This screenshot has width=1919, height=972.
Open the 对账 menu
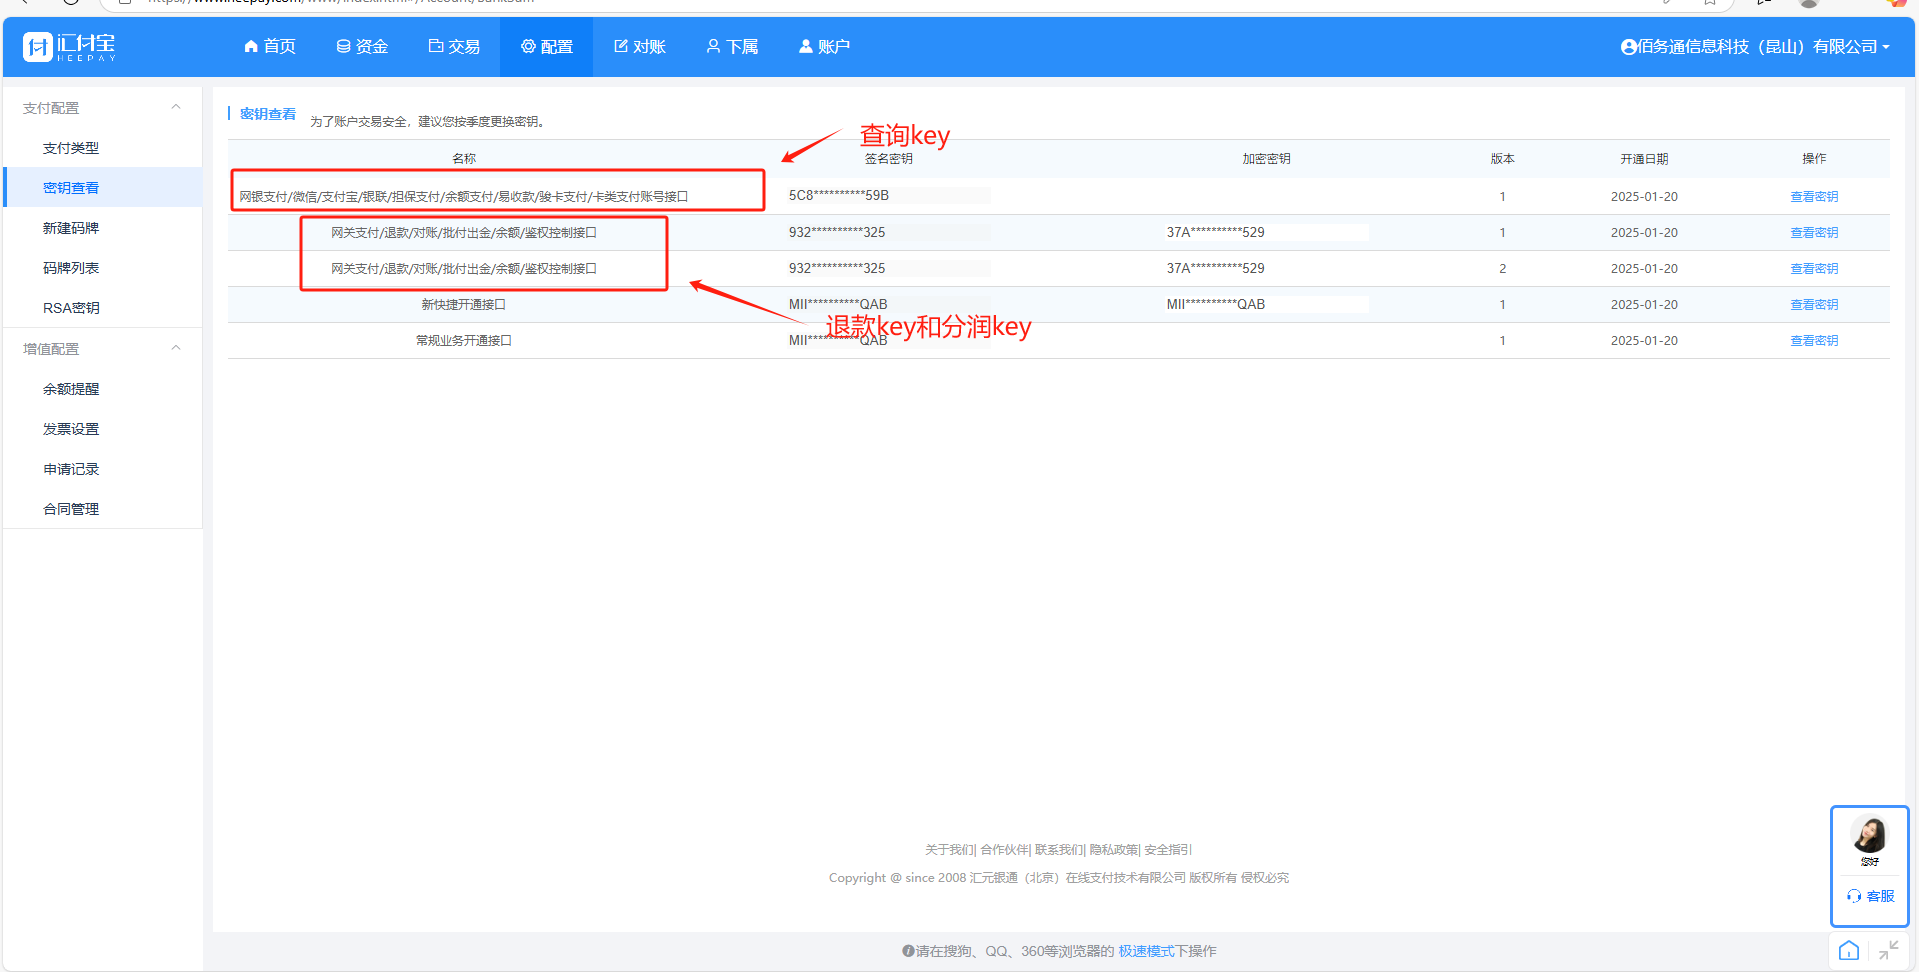pos(639,47)
